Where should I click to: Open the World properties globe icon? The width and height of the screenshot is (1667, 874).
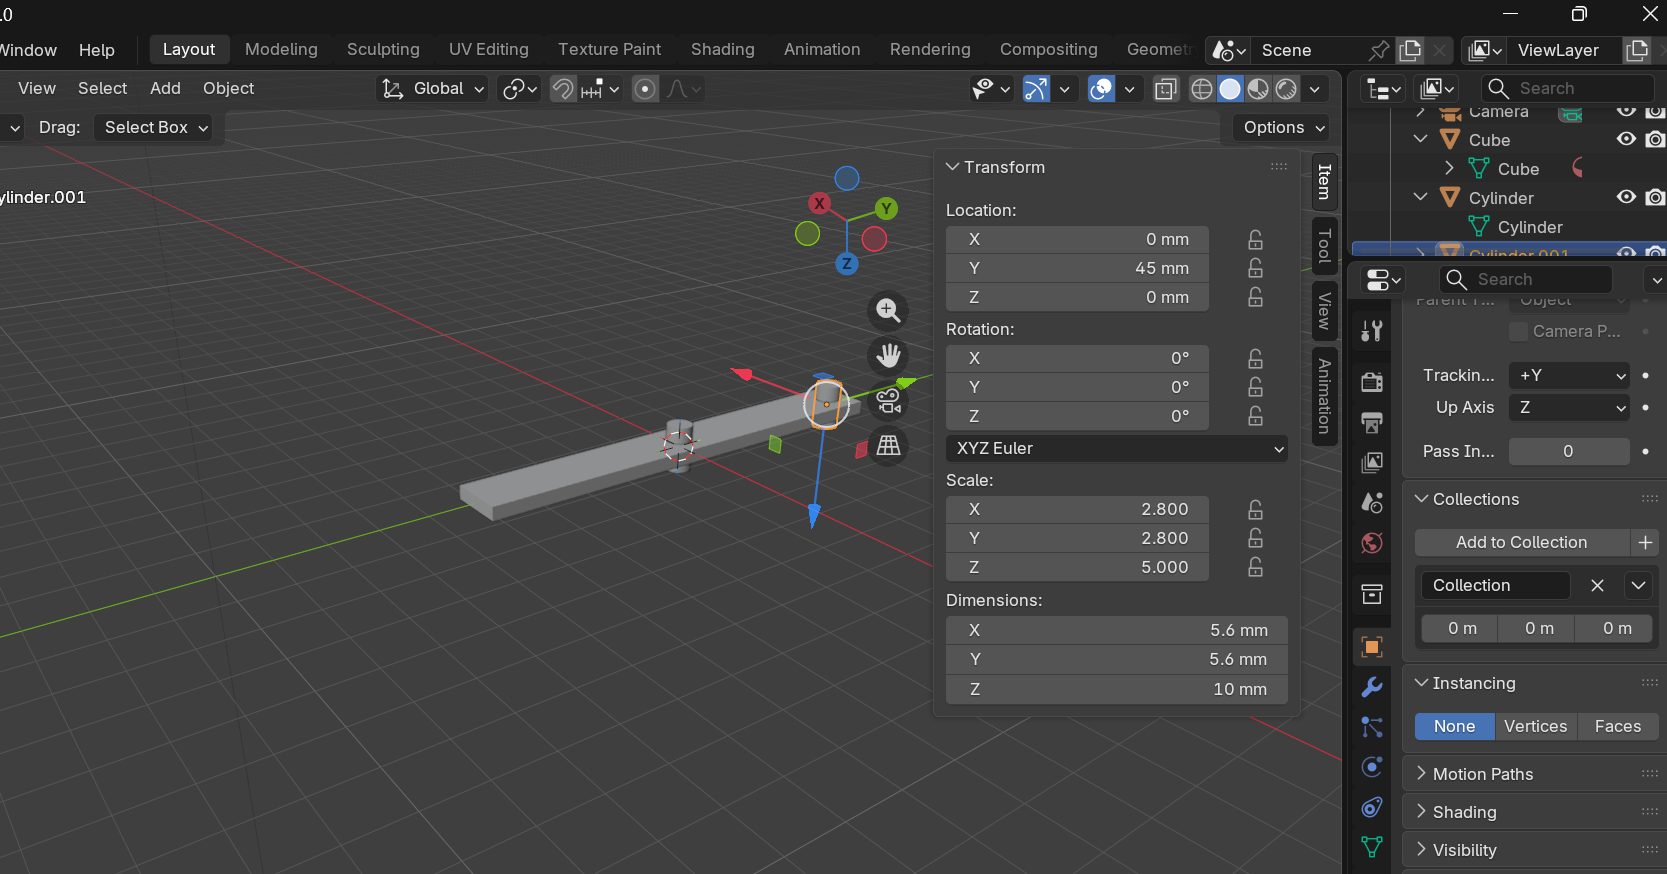point(1372,543)
